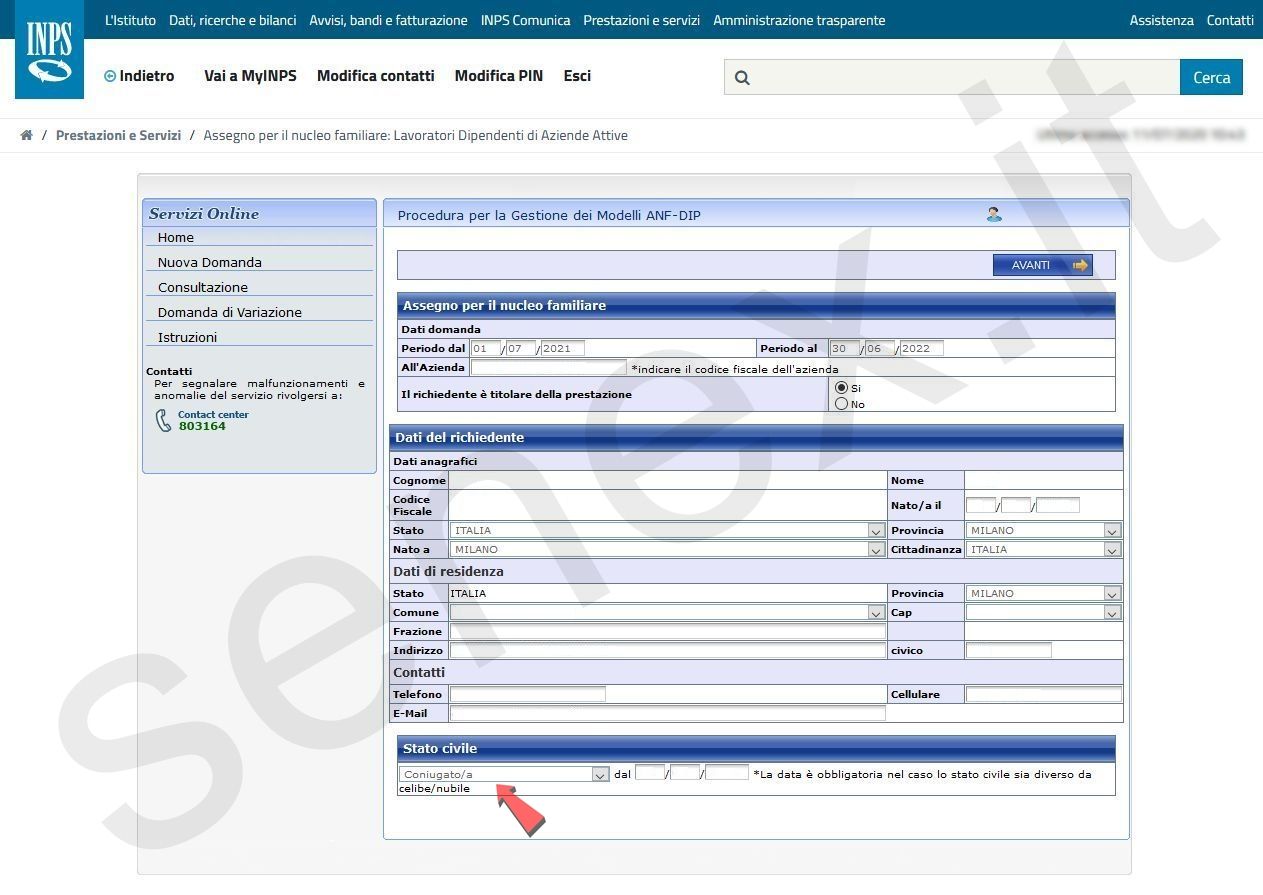Viewport: 1263px width, 895px height.
Task: Click the Stato civile dal year field
Action: (x=727, y=773)
